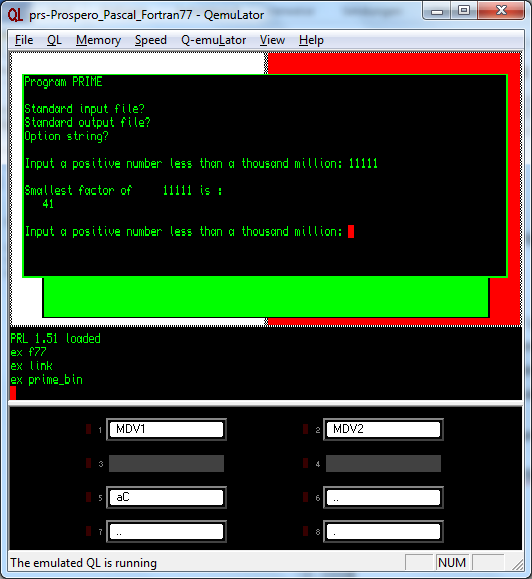This screenshot has height=579, width=532.
Task: Click the drive 1 activity LED
Action: [89, 429]
